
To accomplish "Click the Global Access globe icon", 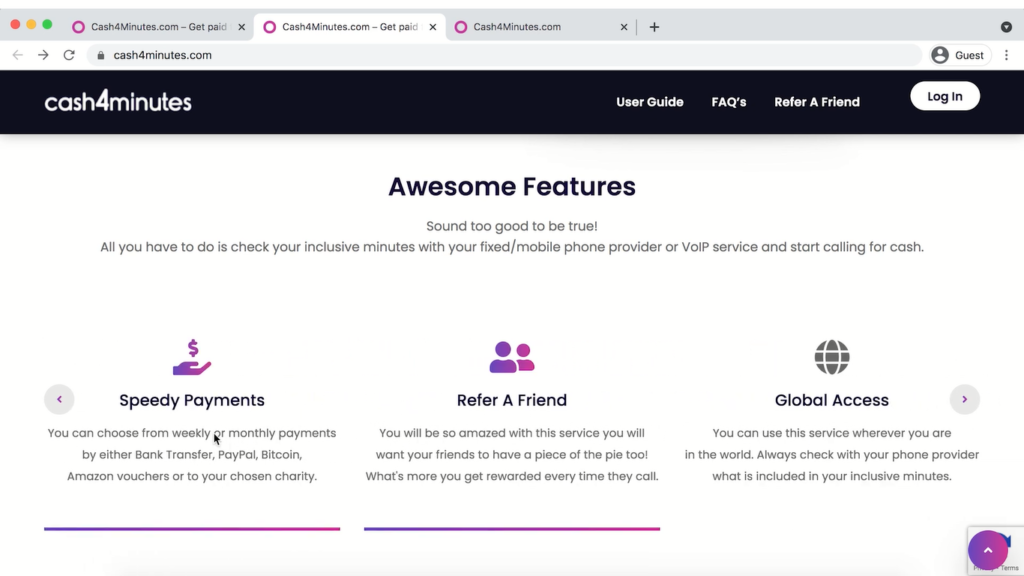I will (x=831, y=357).
